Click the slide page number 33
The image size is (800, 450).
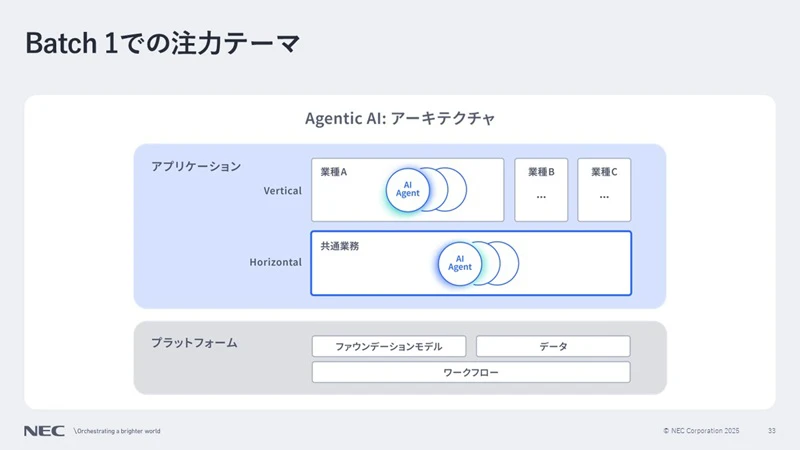(772, 431)
